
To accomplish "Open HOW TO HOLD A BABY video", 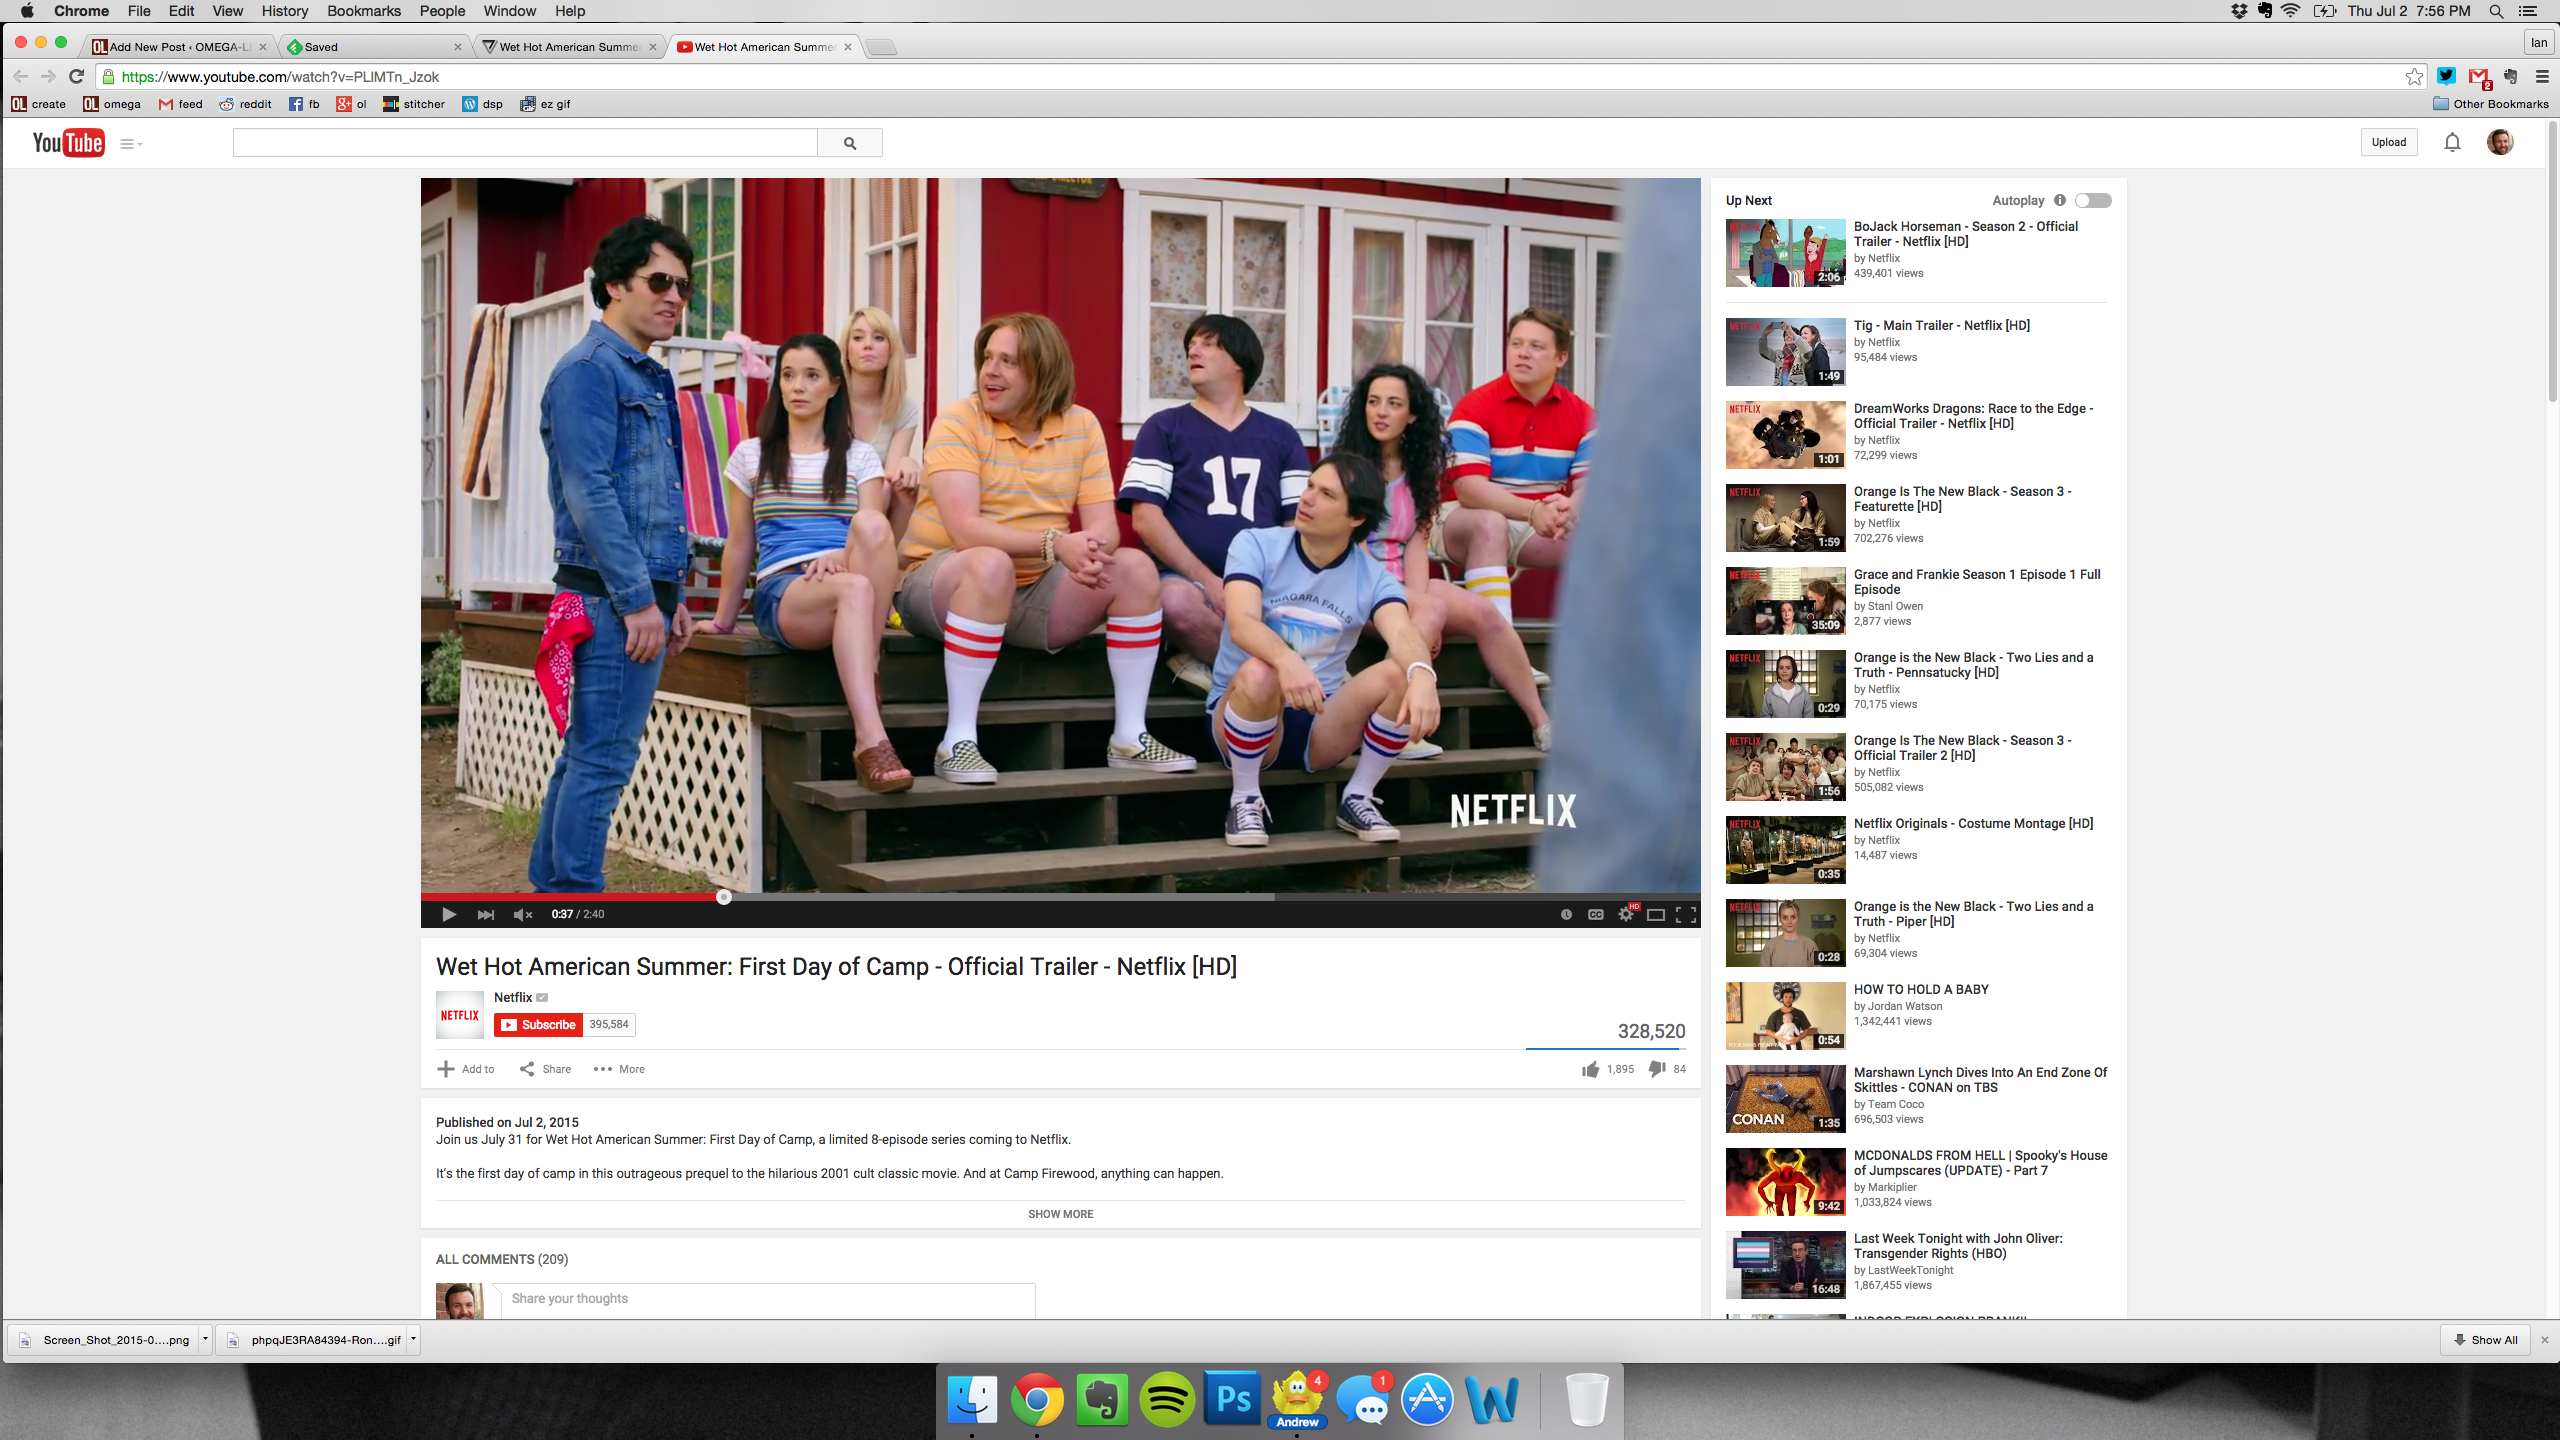I will pyautogui.click(x=1921, y=989).
